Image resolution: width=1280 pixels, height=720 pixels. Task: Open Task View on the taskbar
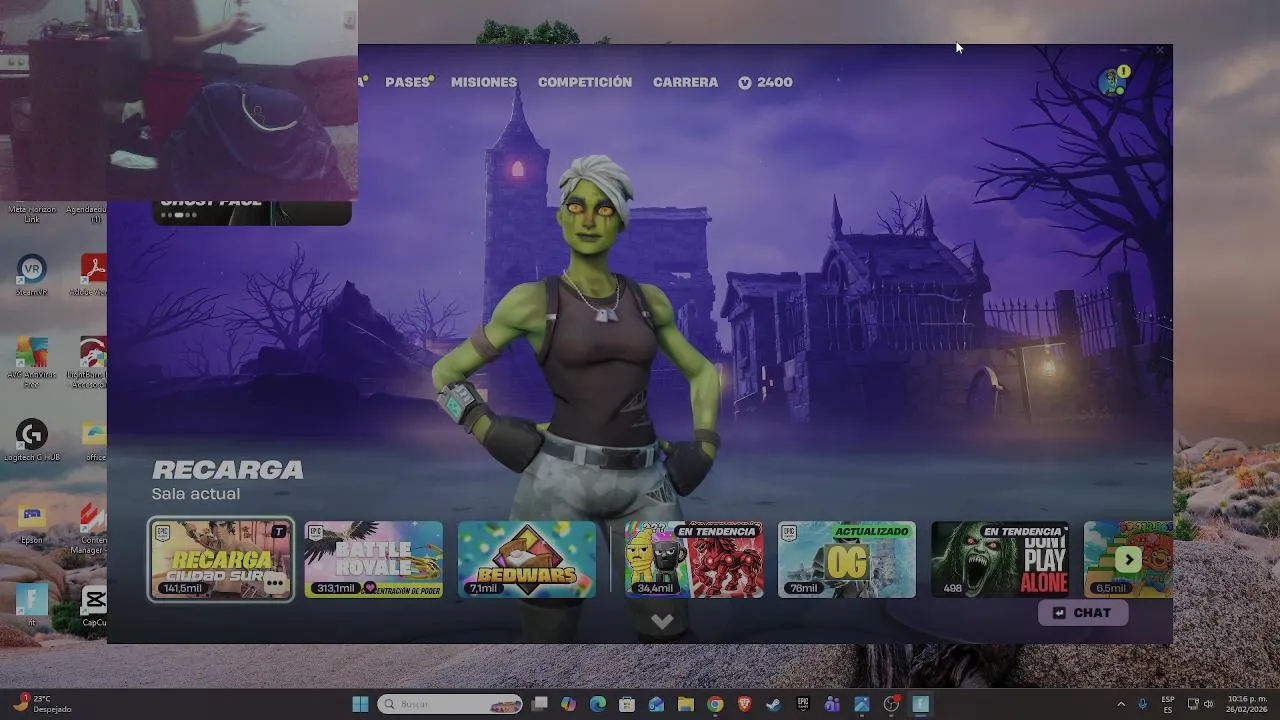pos(540,704)
